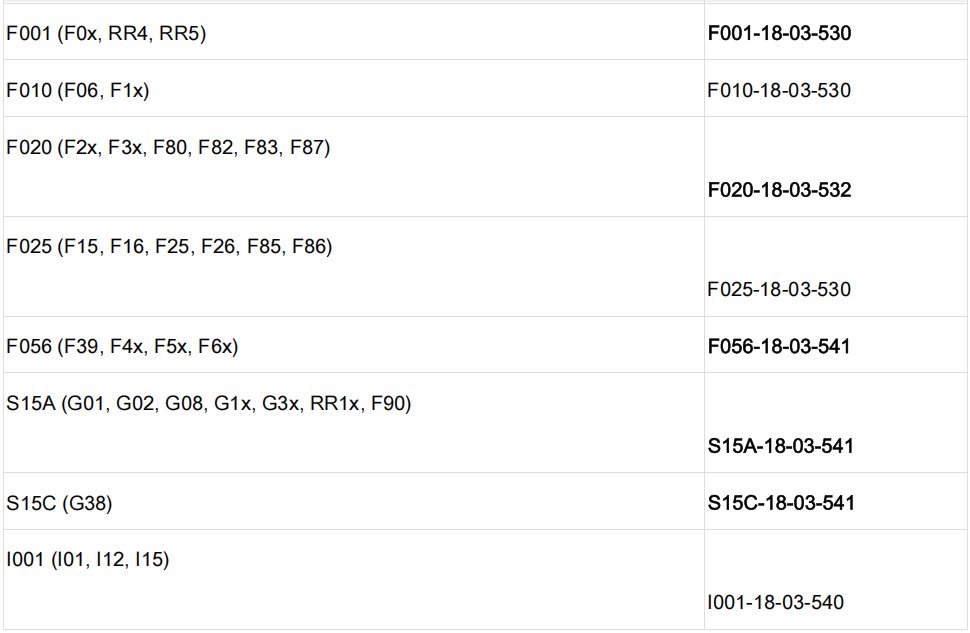Select the F001-18-03-530 version text
Viewport: 970px width, 633px height.
coord(779,33)
